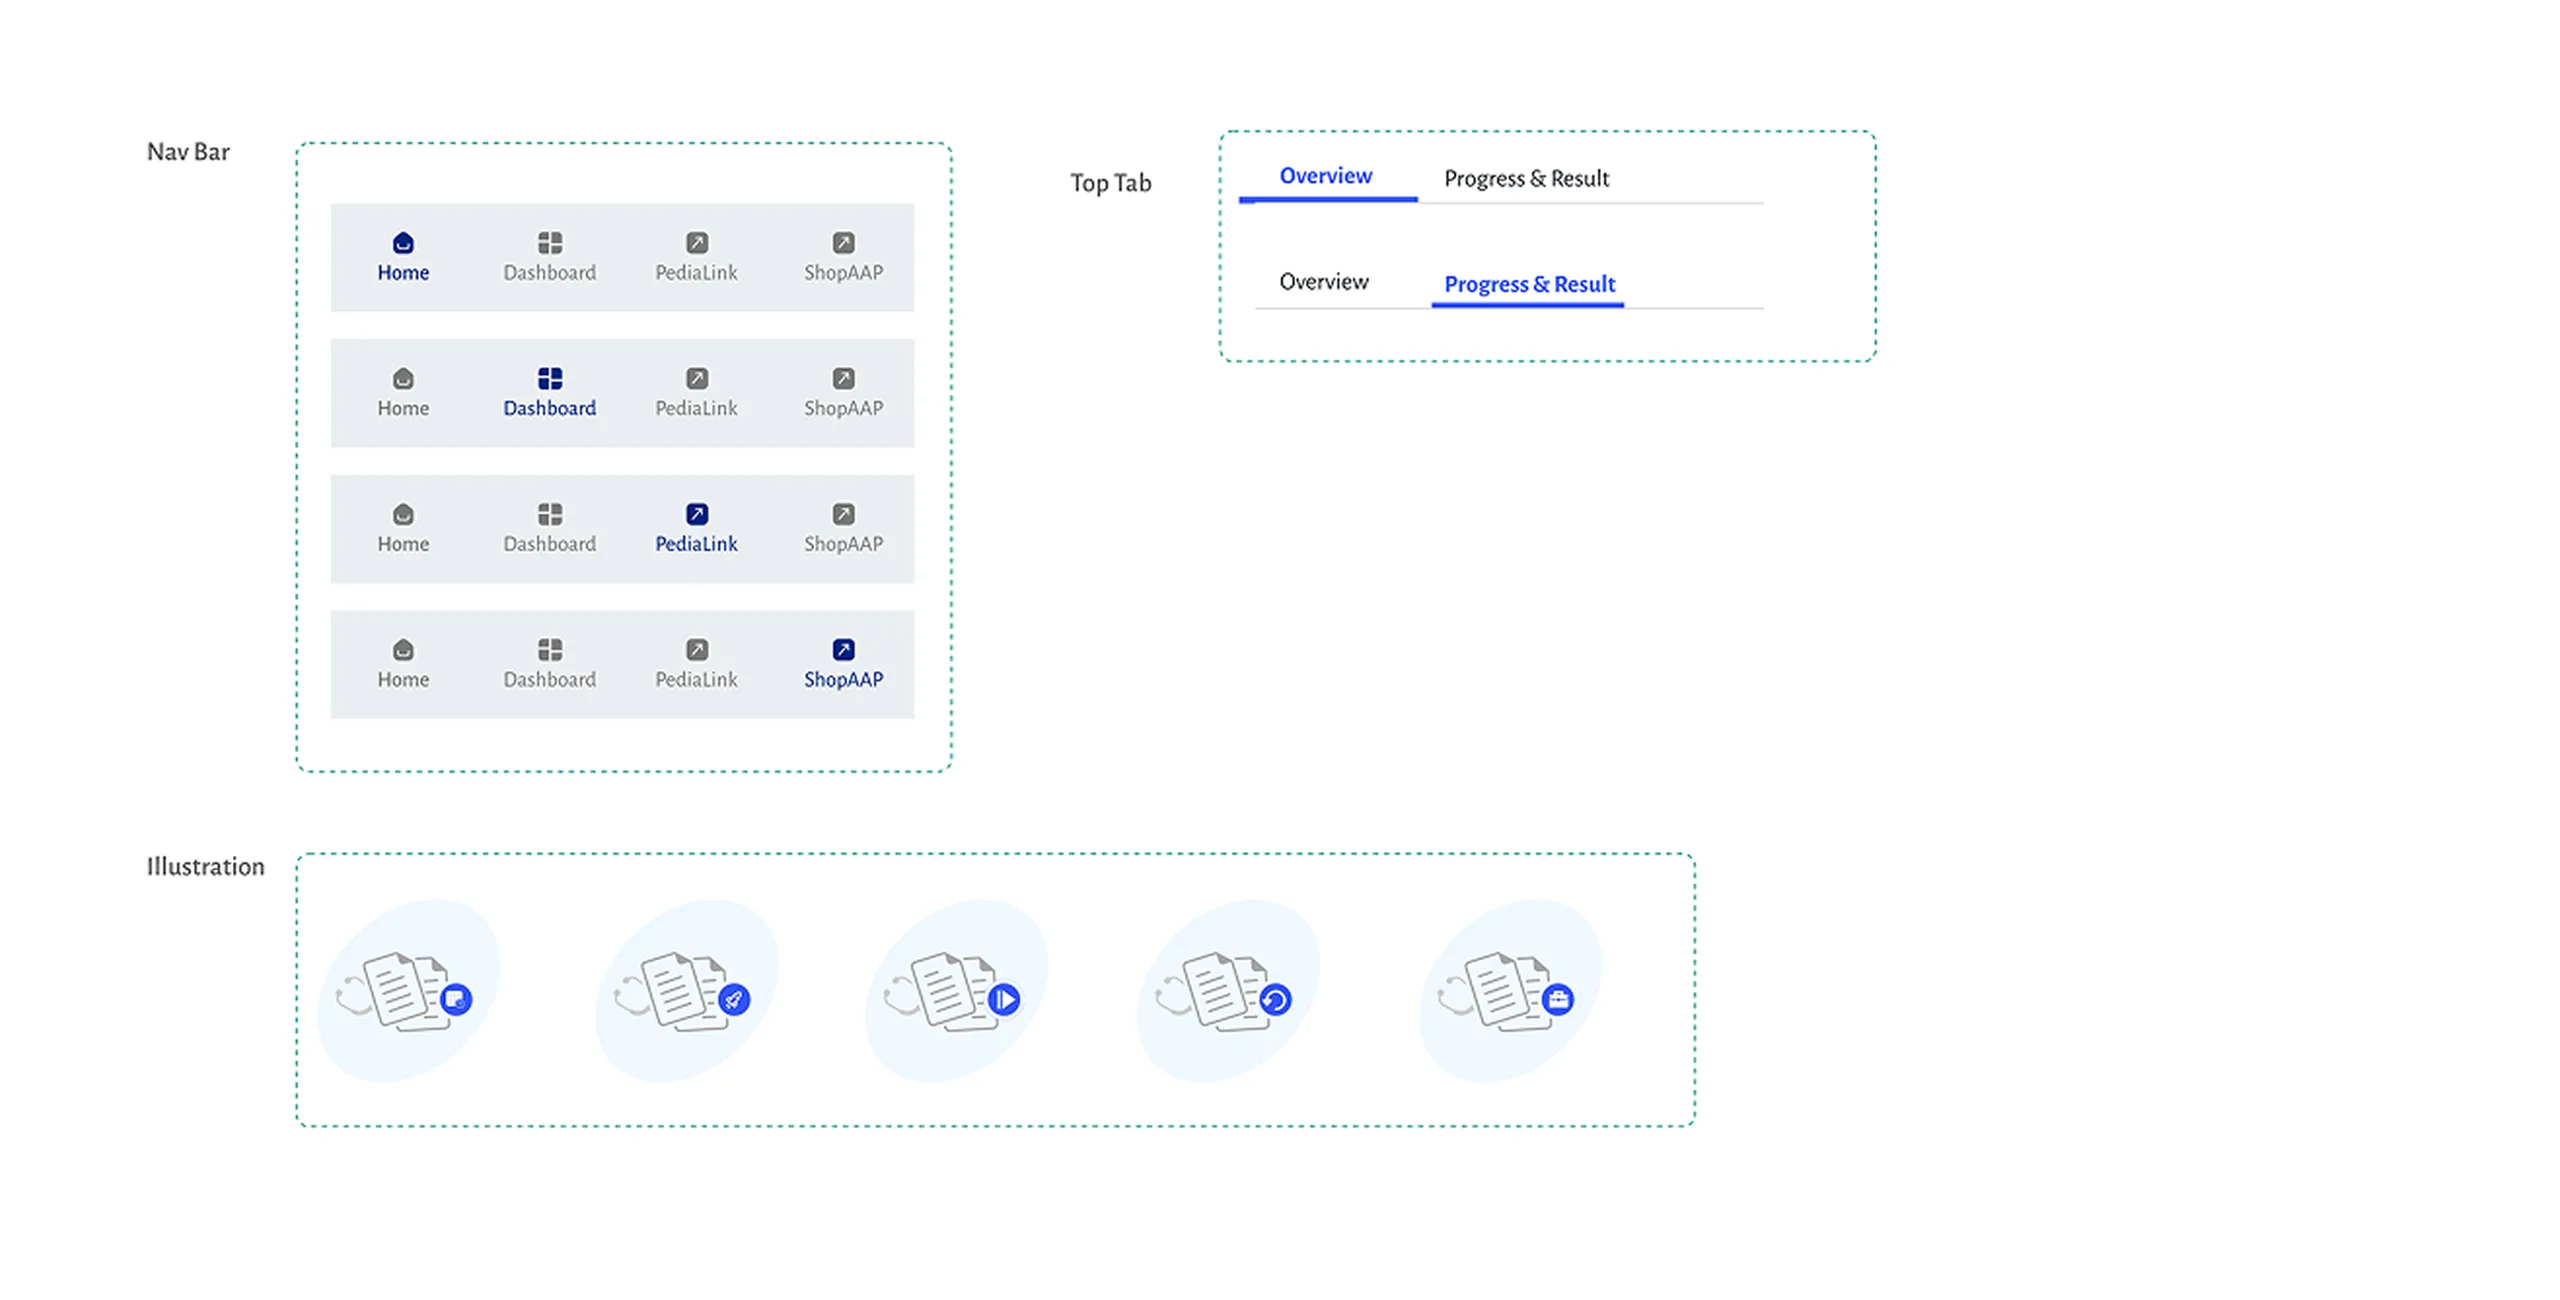Viewport: 2560px width, 1300px height.
Task: Click the ShopAAP icon in the Dashboard-active nav bar
Action: pos(843,379)
